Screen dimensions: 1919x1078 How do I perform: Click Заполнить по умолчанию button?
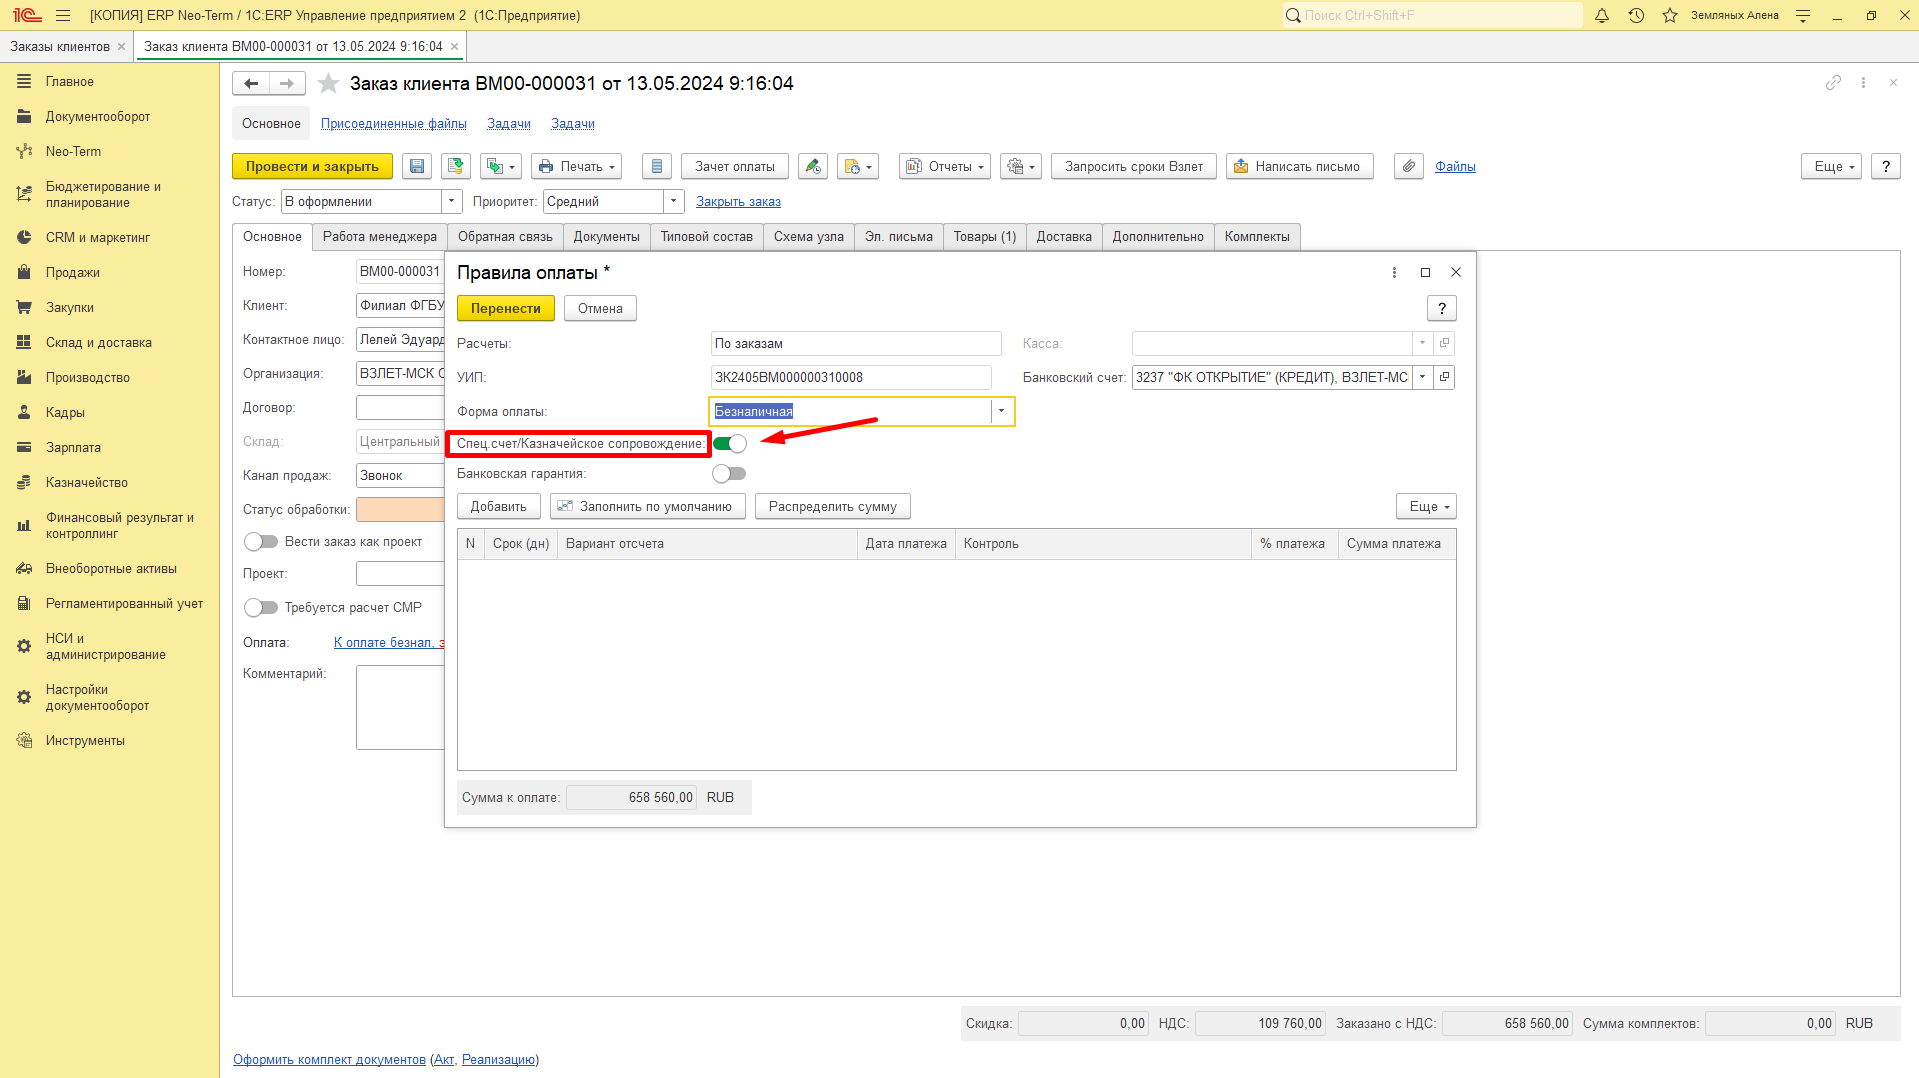pos(647,506)
